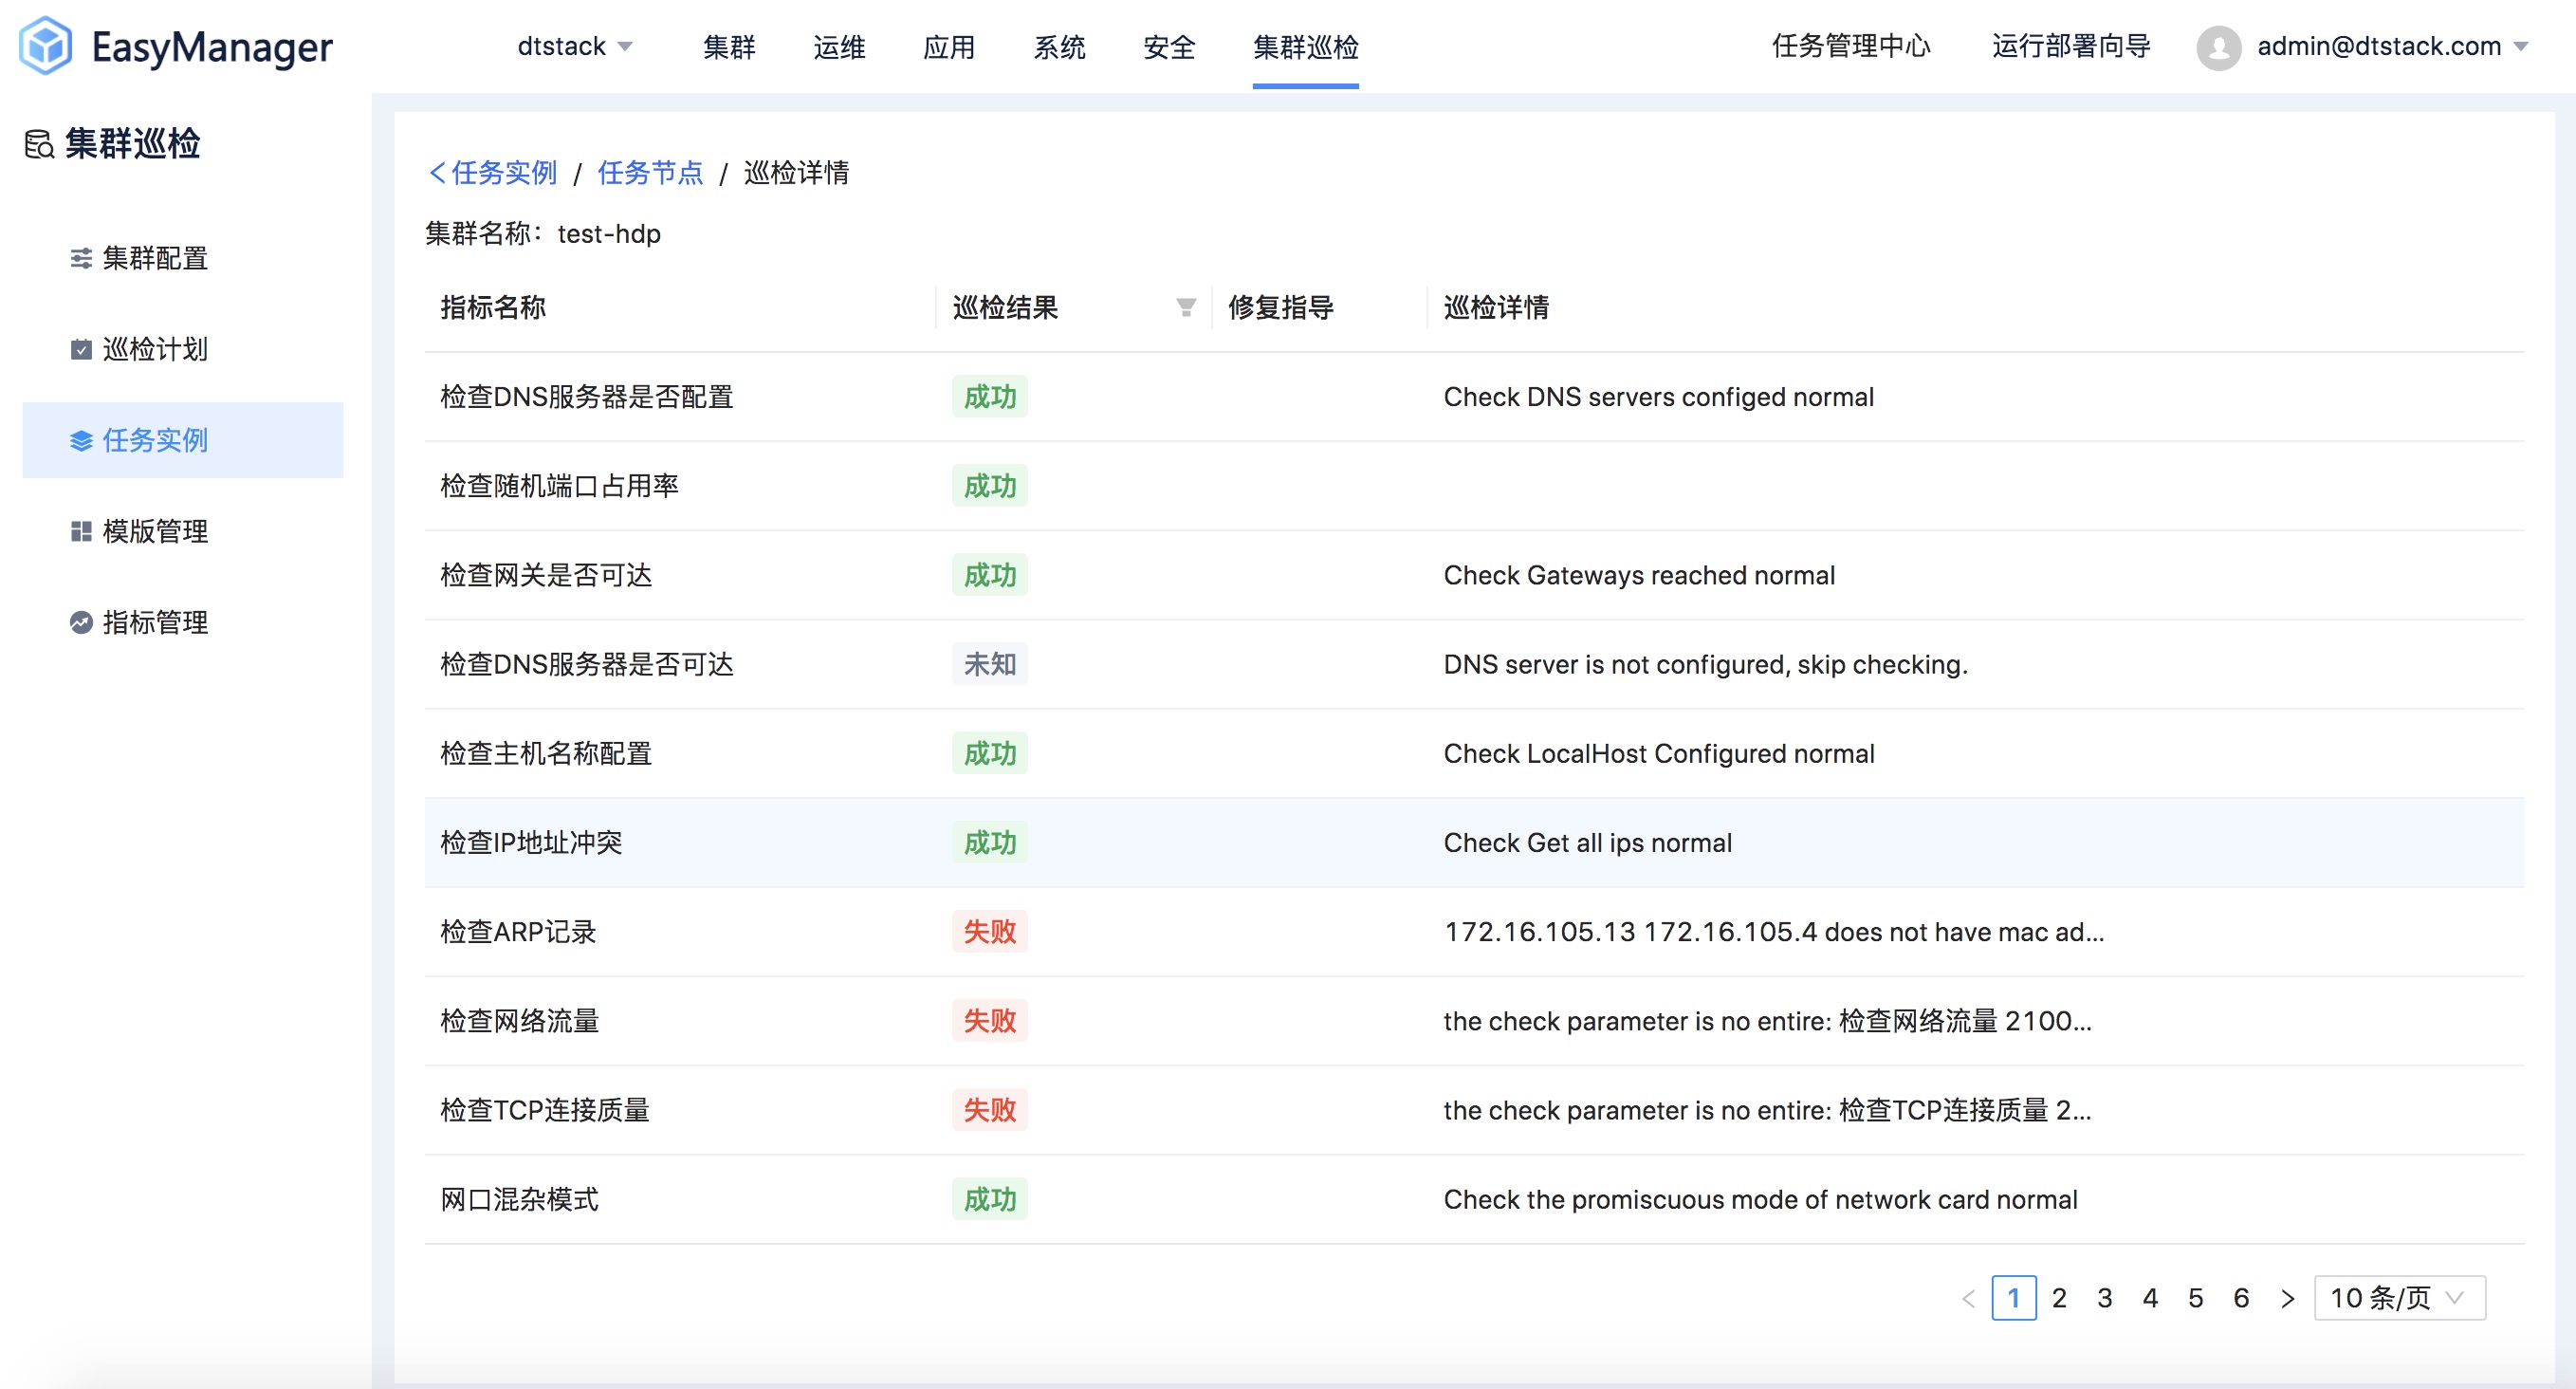Click the 检查主机名称配置 row name
The height and width of the screenshot is (1389, 2576).
[x=546, y=754]
